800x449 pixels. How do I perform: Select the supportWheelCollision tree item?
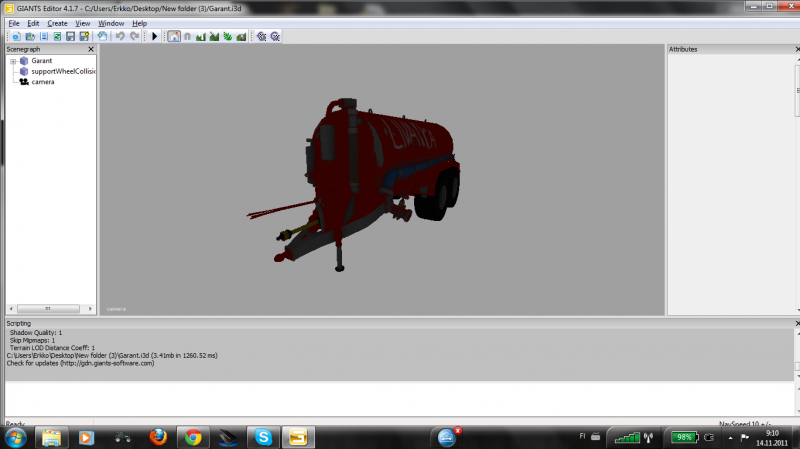[63, 71]
